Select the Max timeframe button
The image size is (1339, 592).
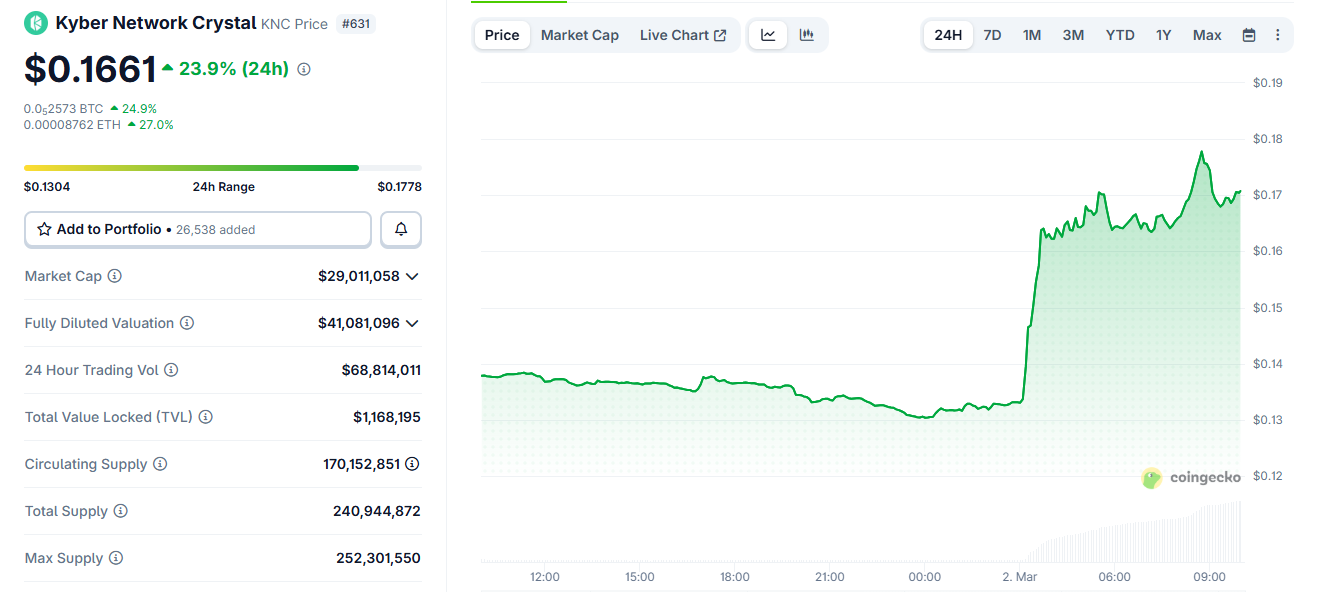[x=1206, y=34]
